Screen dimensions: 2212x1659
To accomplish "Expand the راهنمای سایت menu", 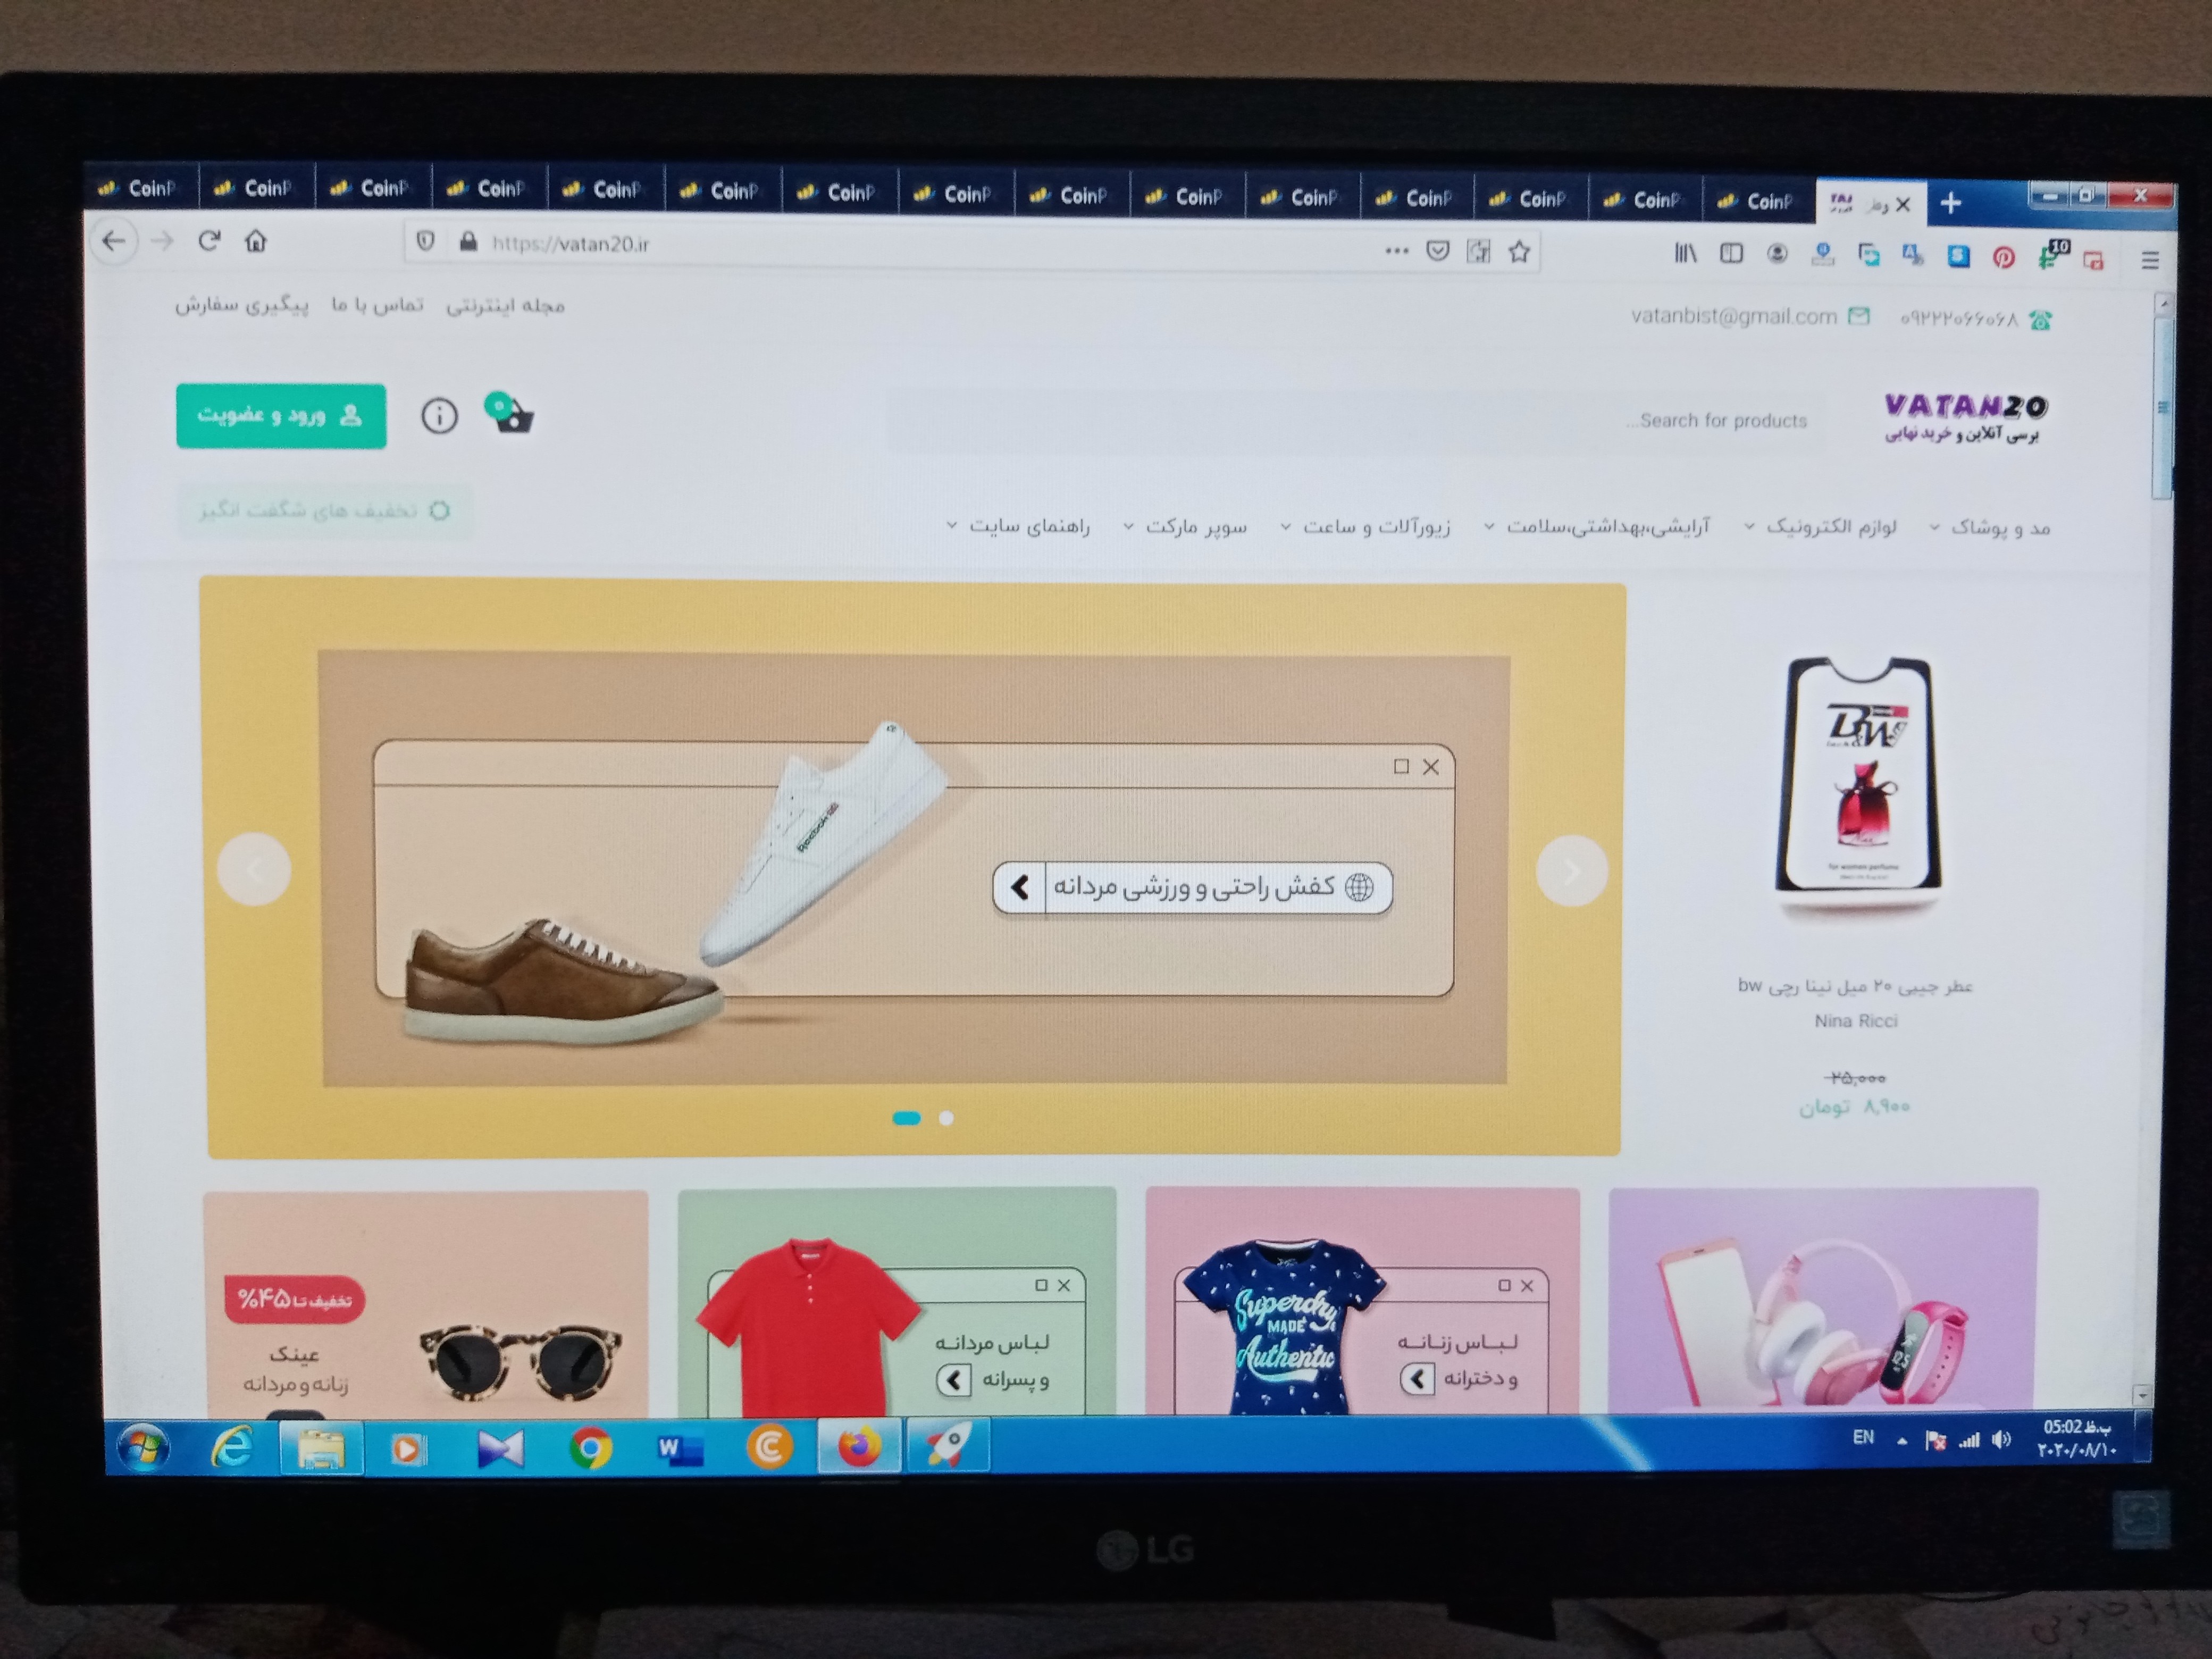I will click(1018, 525).
